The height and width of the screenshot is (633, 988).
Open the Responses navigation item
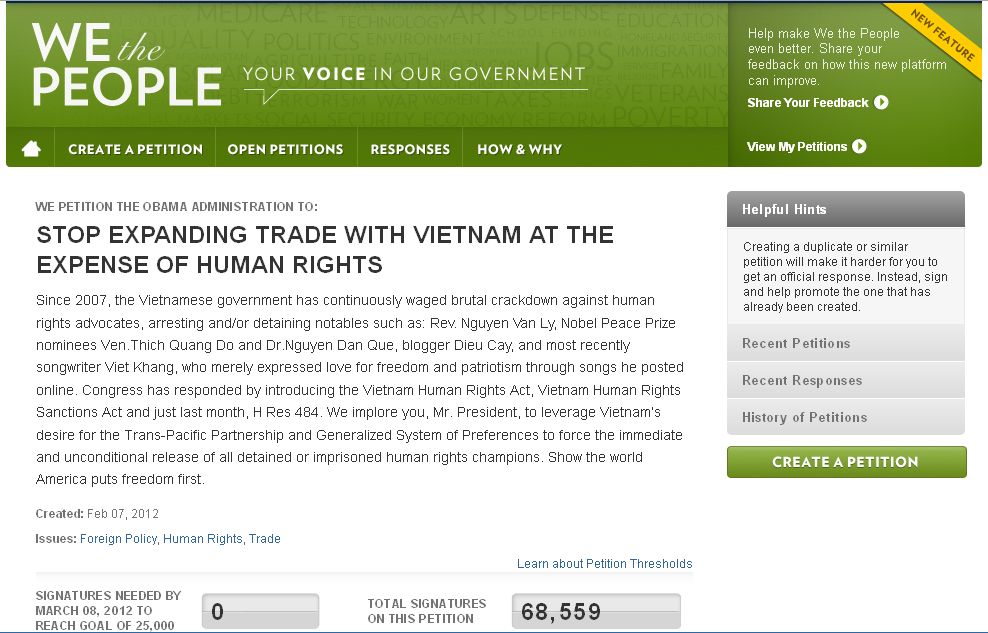pyautogui.click(x=410, y=149)
